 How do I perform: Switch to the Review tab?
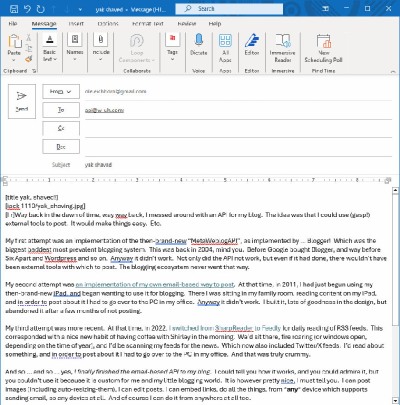187,24
